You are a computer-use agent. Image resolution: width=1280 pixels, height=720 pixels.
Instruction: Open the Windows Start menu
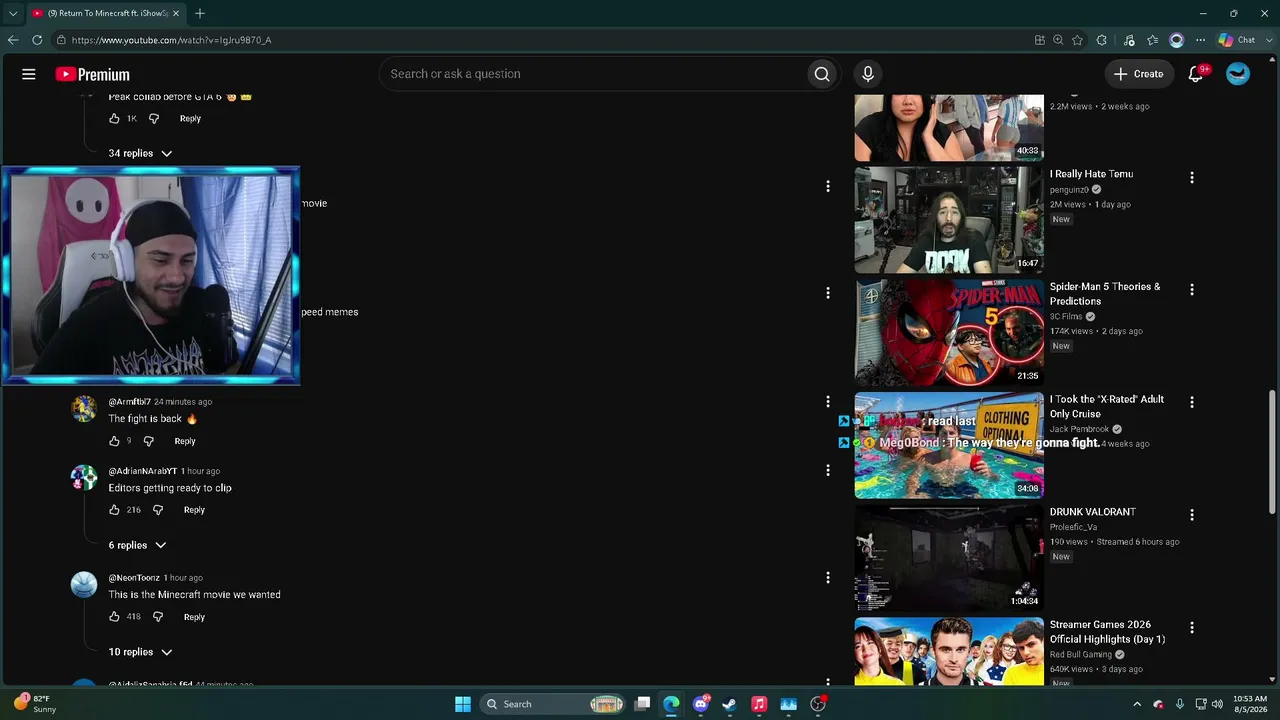point(463,704)
